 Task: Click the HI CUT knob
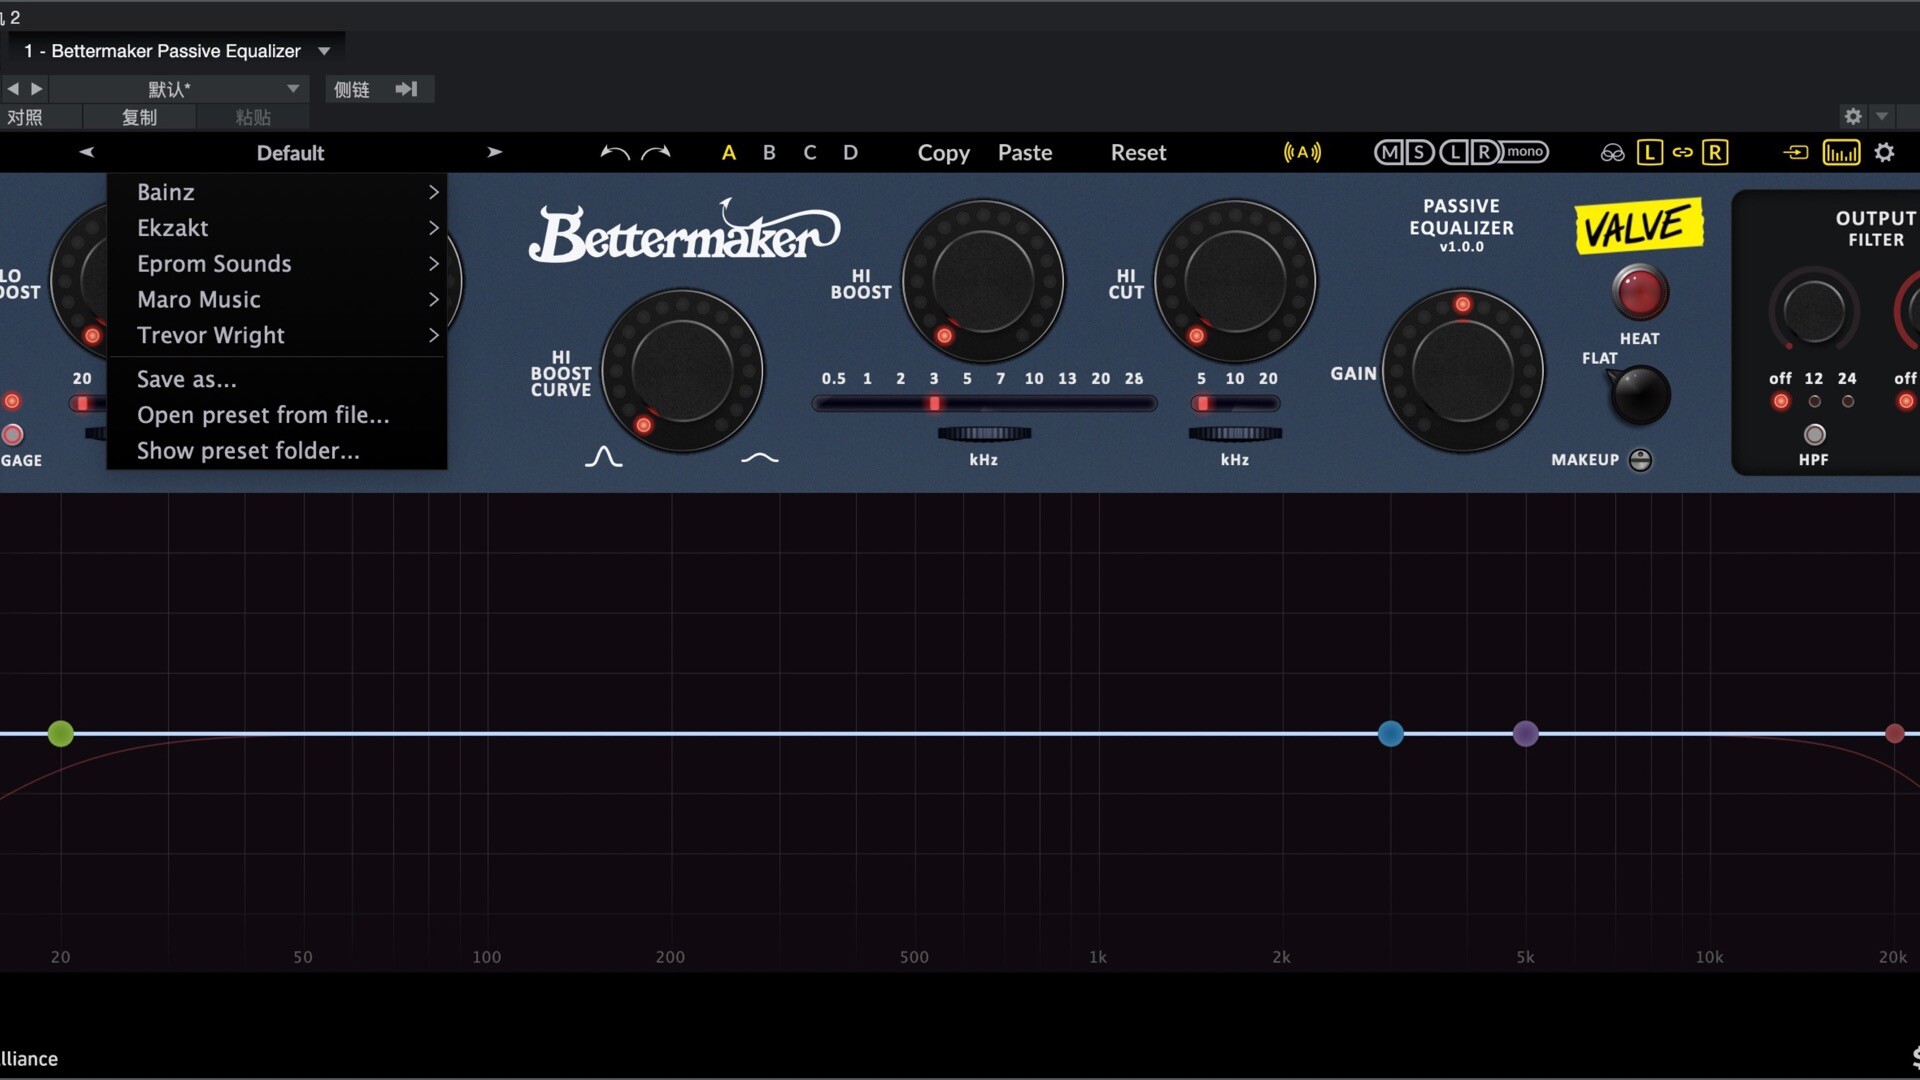(1236, 281)
